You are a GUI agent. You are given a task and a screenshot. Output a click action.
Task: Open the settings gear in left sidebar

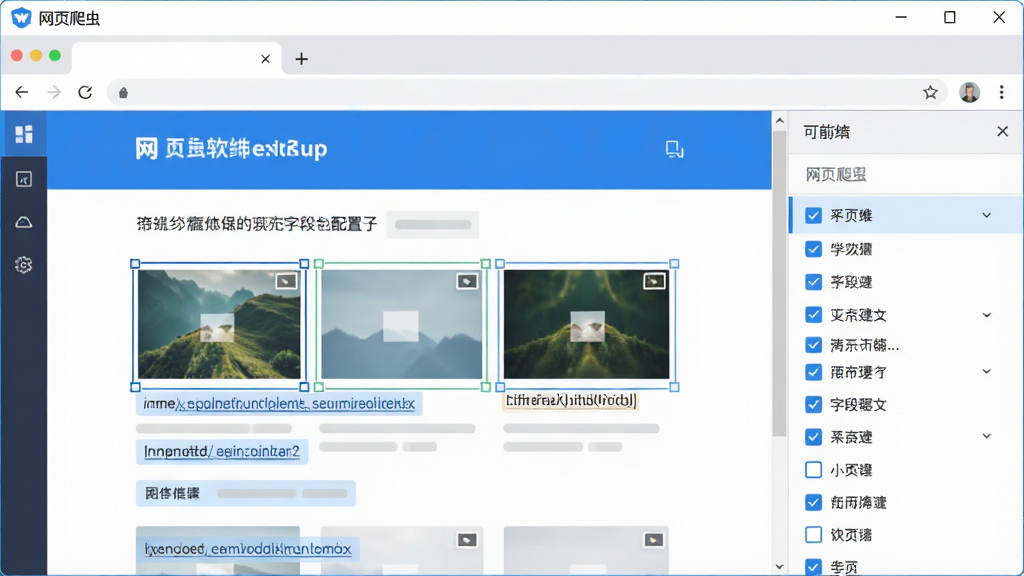click(x=24, y=264)
